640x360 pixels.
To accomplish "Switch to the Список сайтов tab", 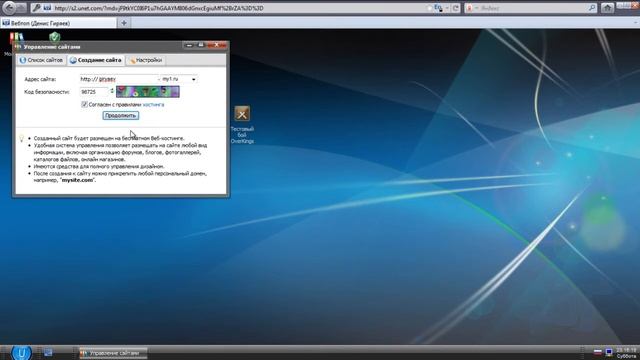I will tap(41, 60).
